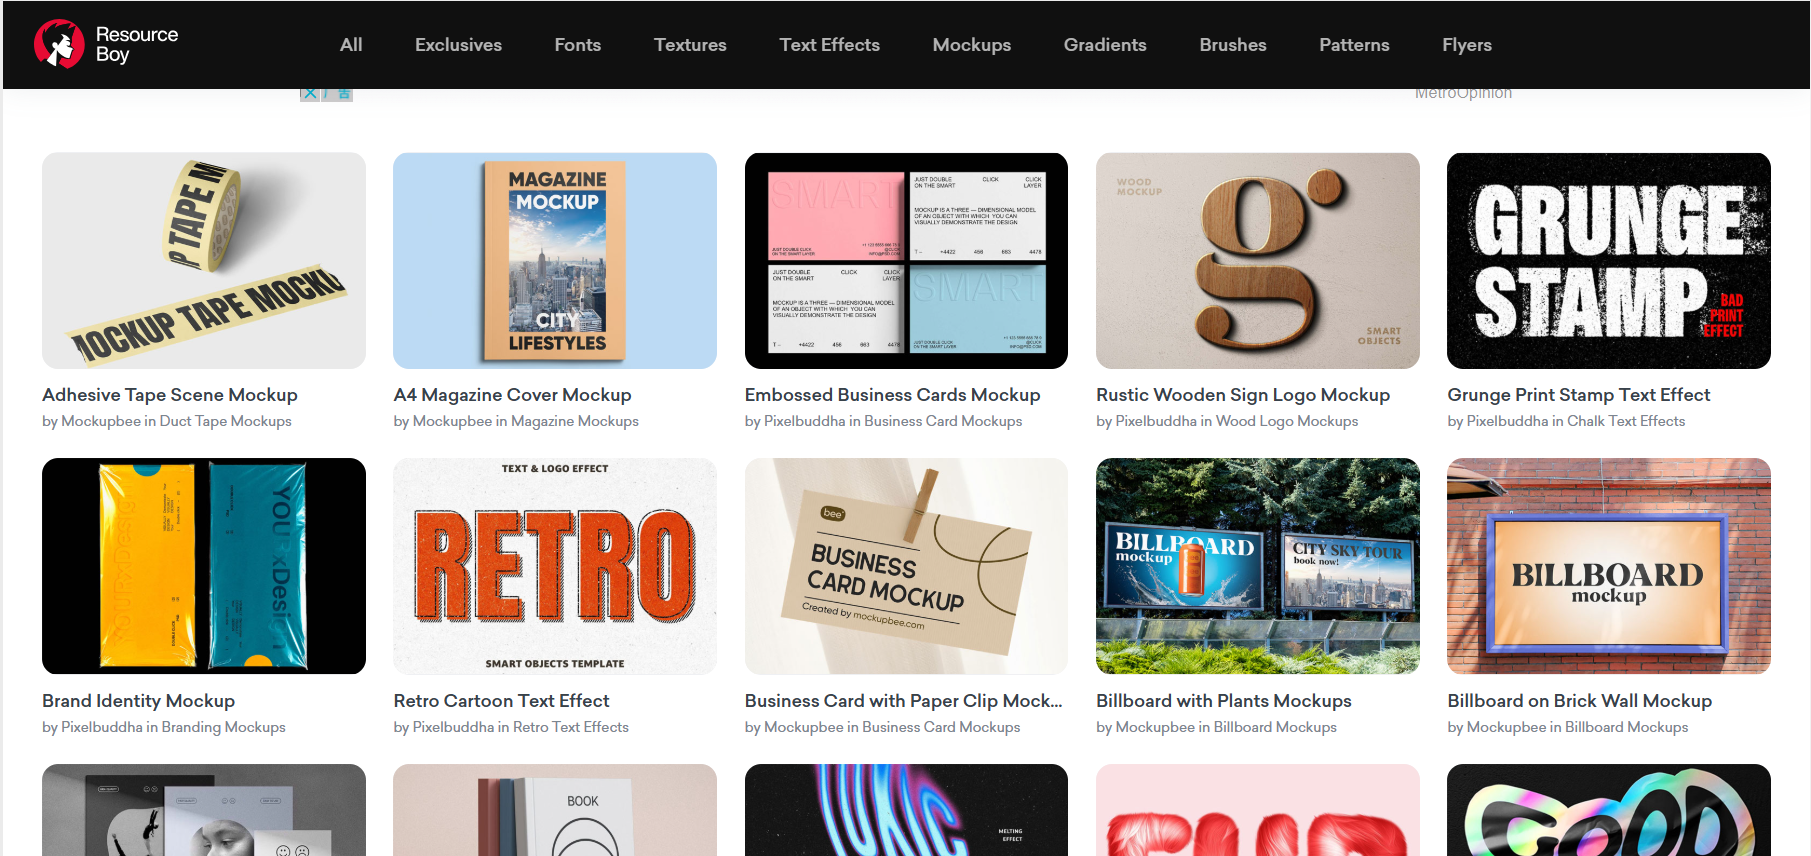
Task: Click Grunge Print Stamp Text Effect title
Action: 1579,395
